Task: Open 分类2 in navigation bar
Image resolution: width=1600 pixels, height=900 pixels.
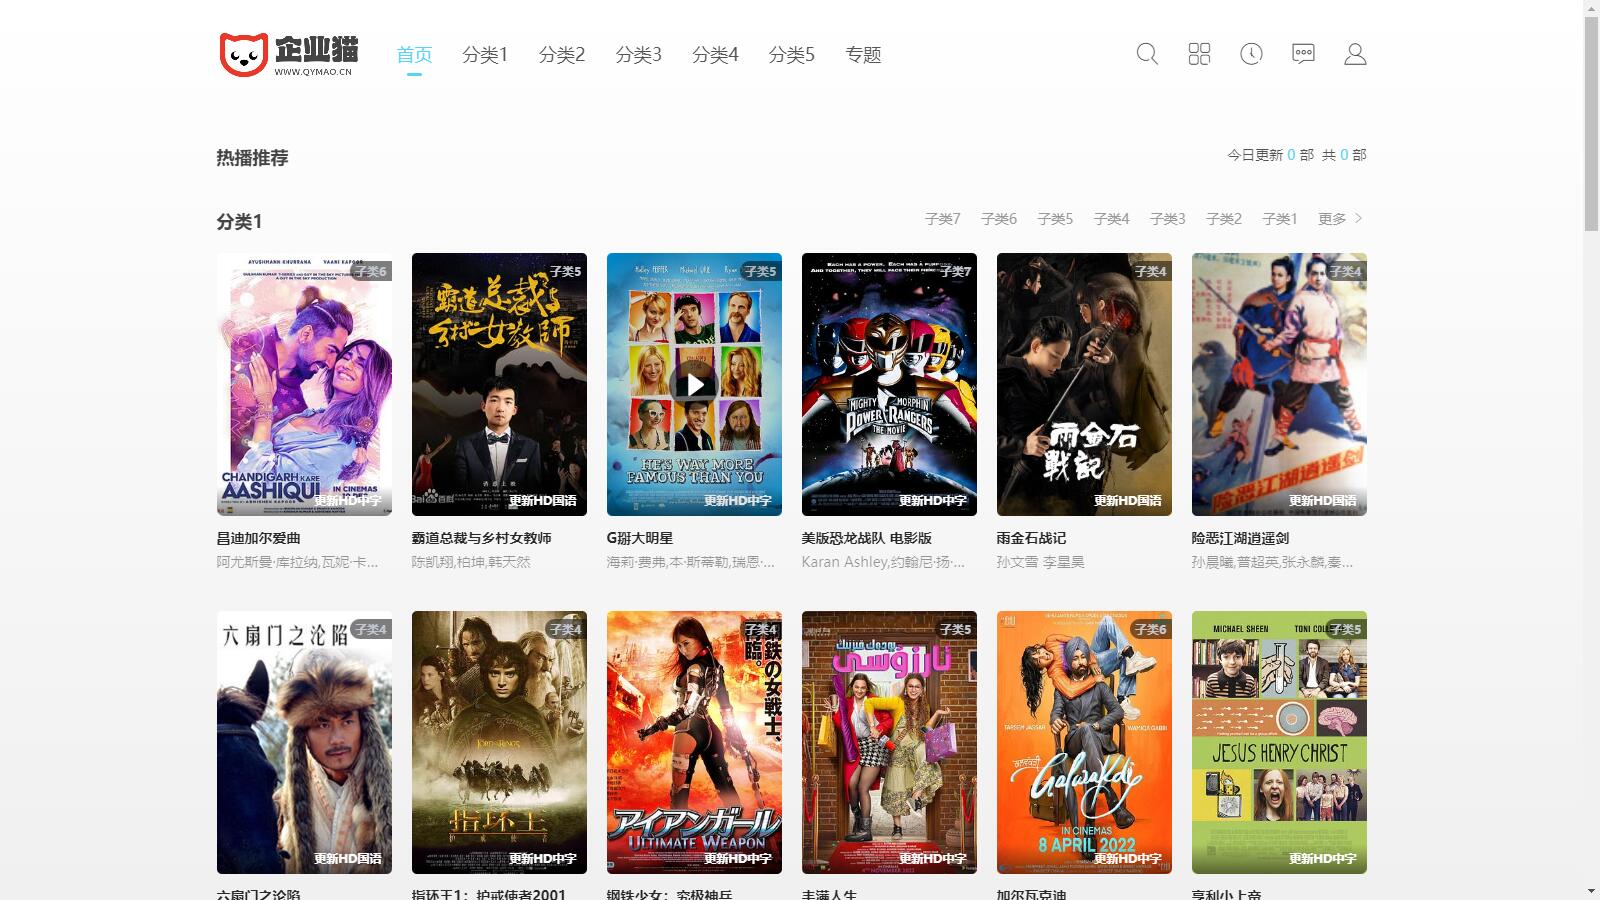Action: [562, 55]
